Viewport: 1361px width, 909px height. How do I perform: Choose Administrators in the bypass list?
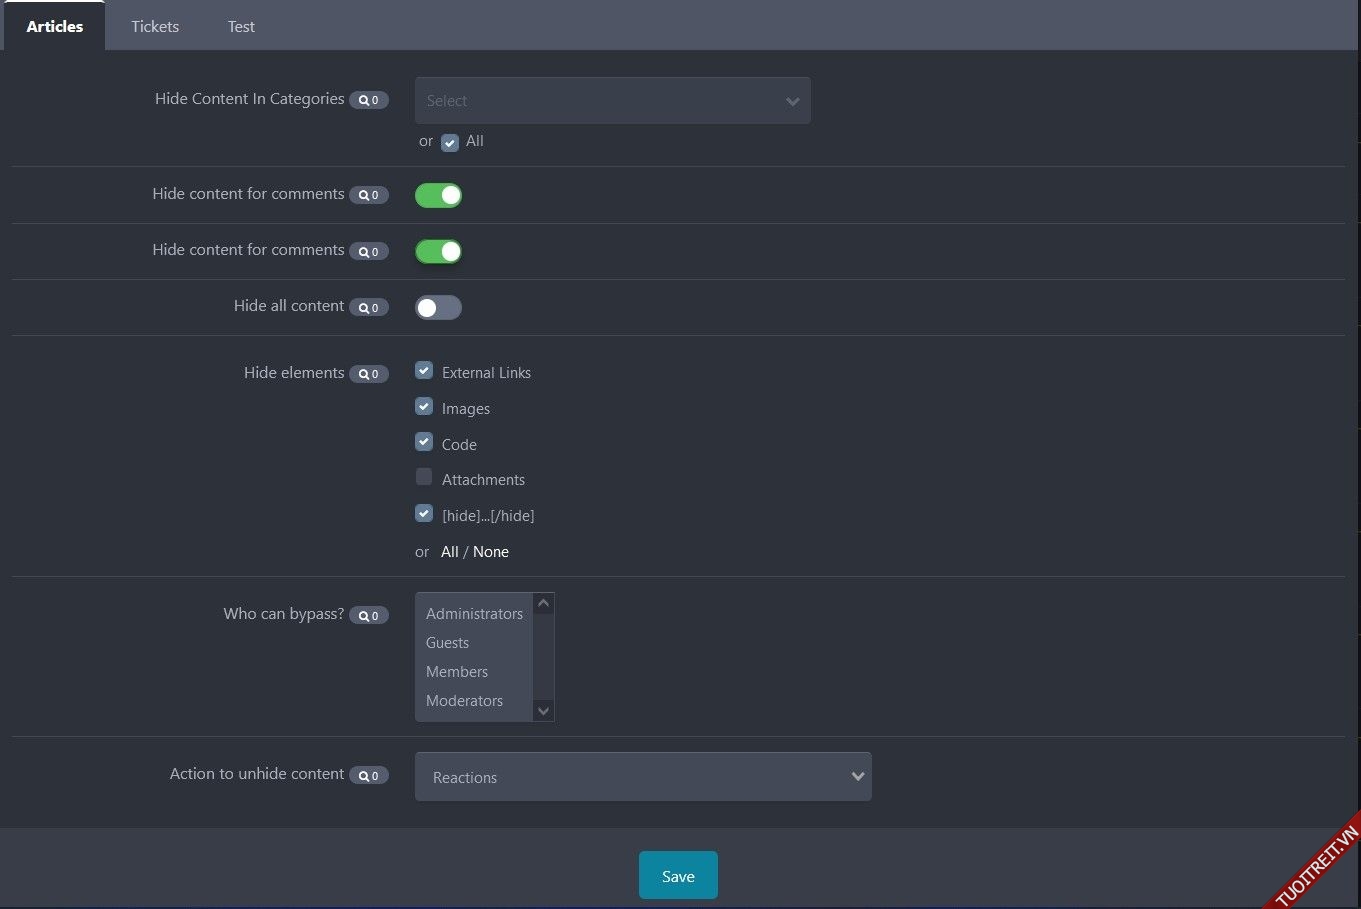[474, 614]
